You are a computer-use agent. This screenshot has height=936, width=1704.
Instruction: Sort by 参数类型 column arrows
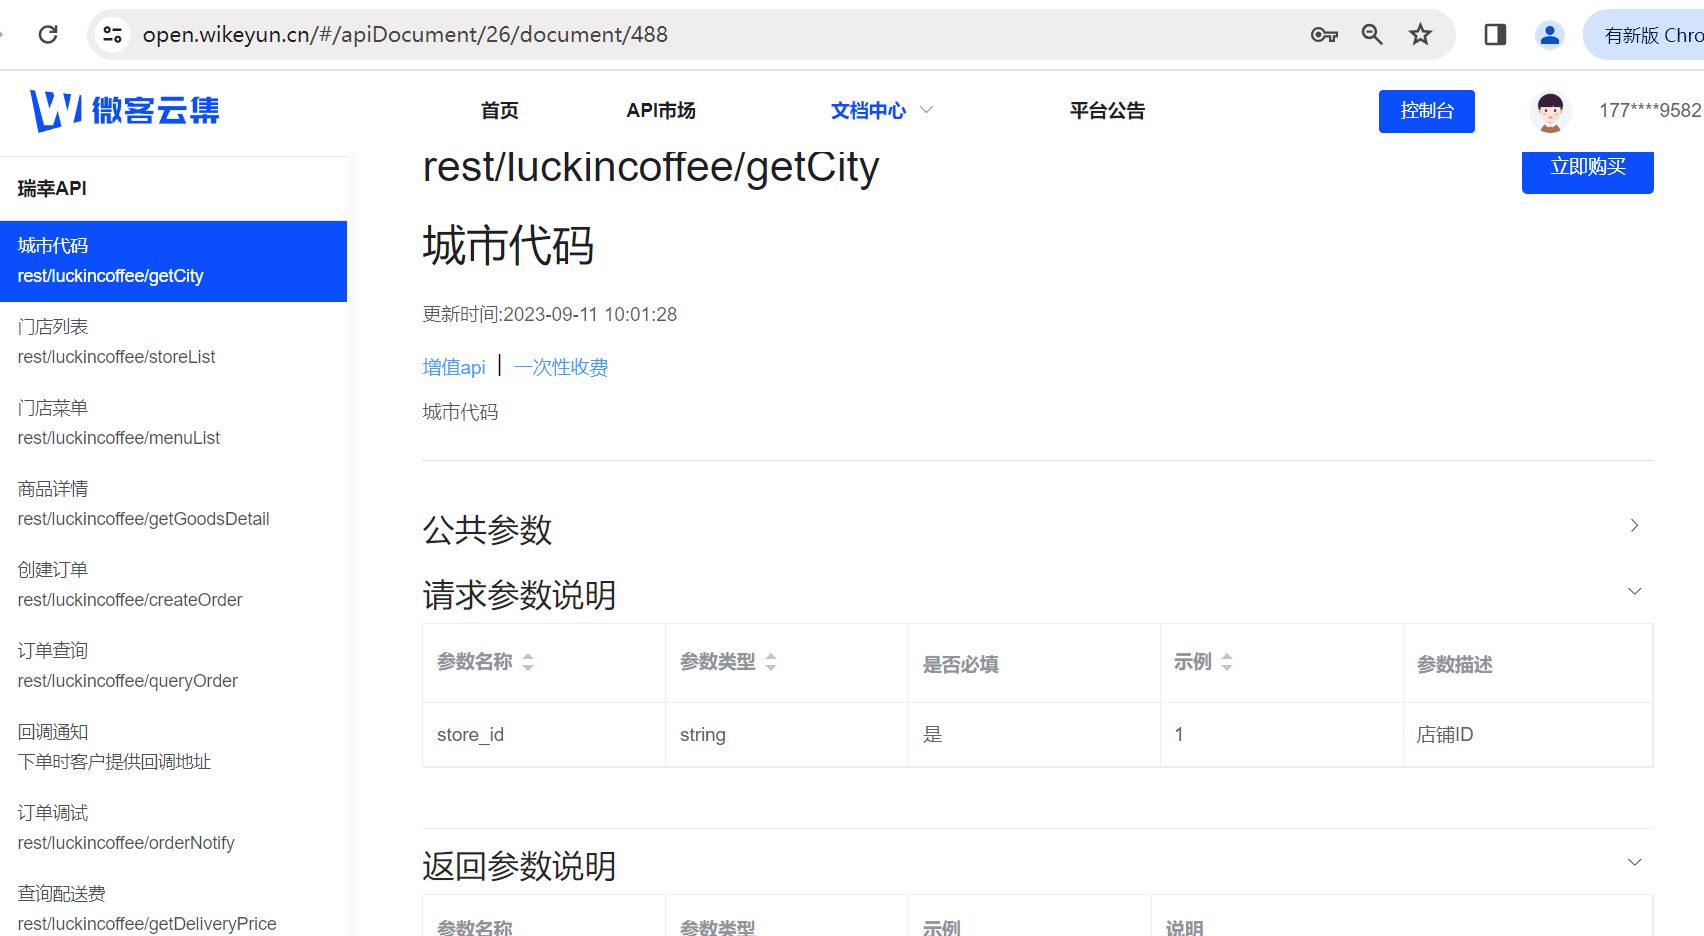[771, 662]
